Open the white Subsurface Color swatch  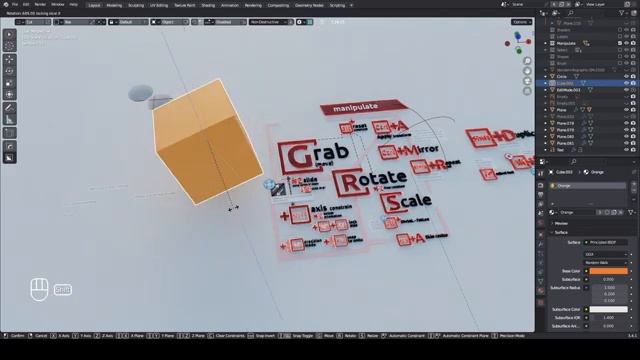coord(608,309)
